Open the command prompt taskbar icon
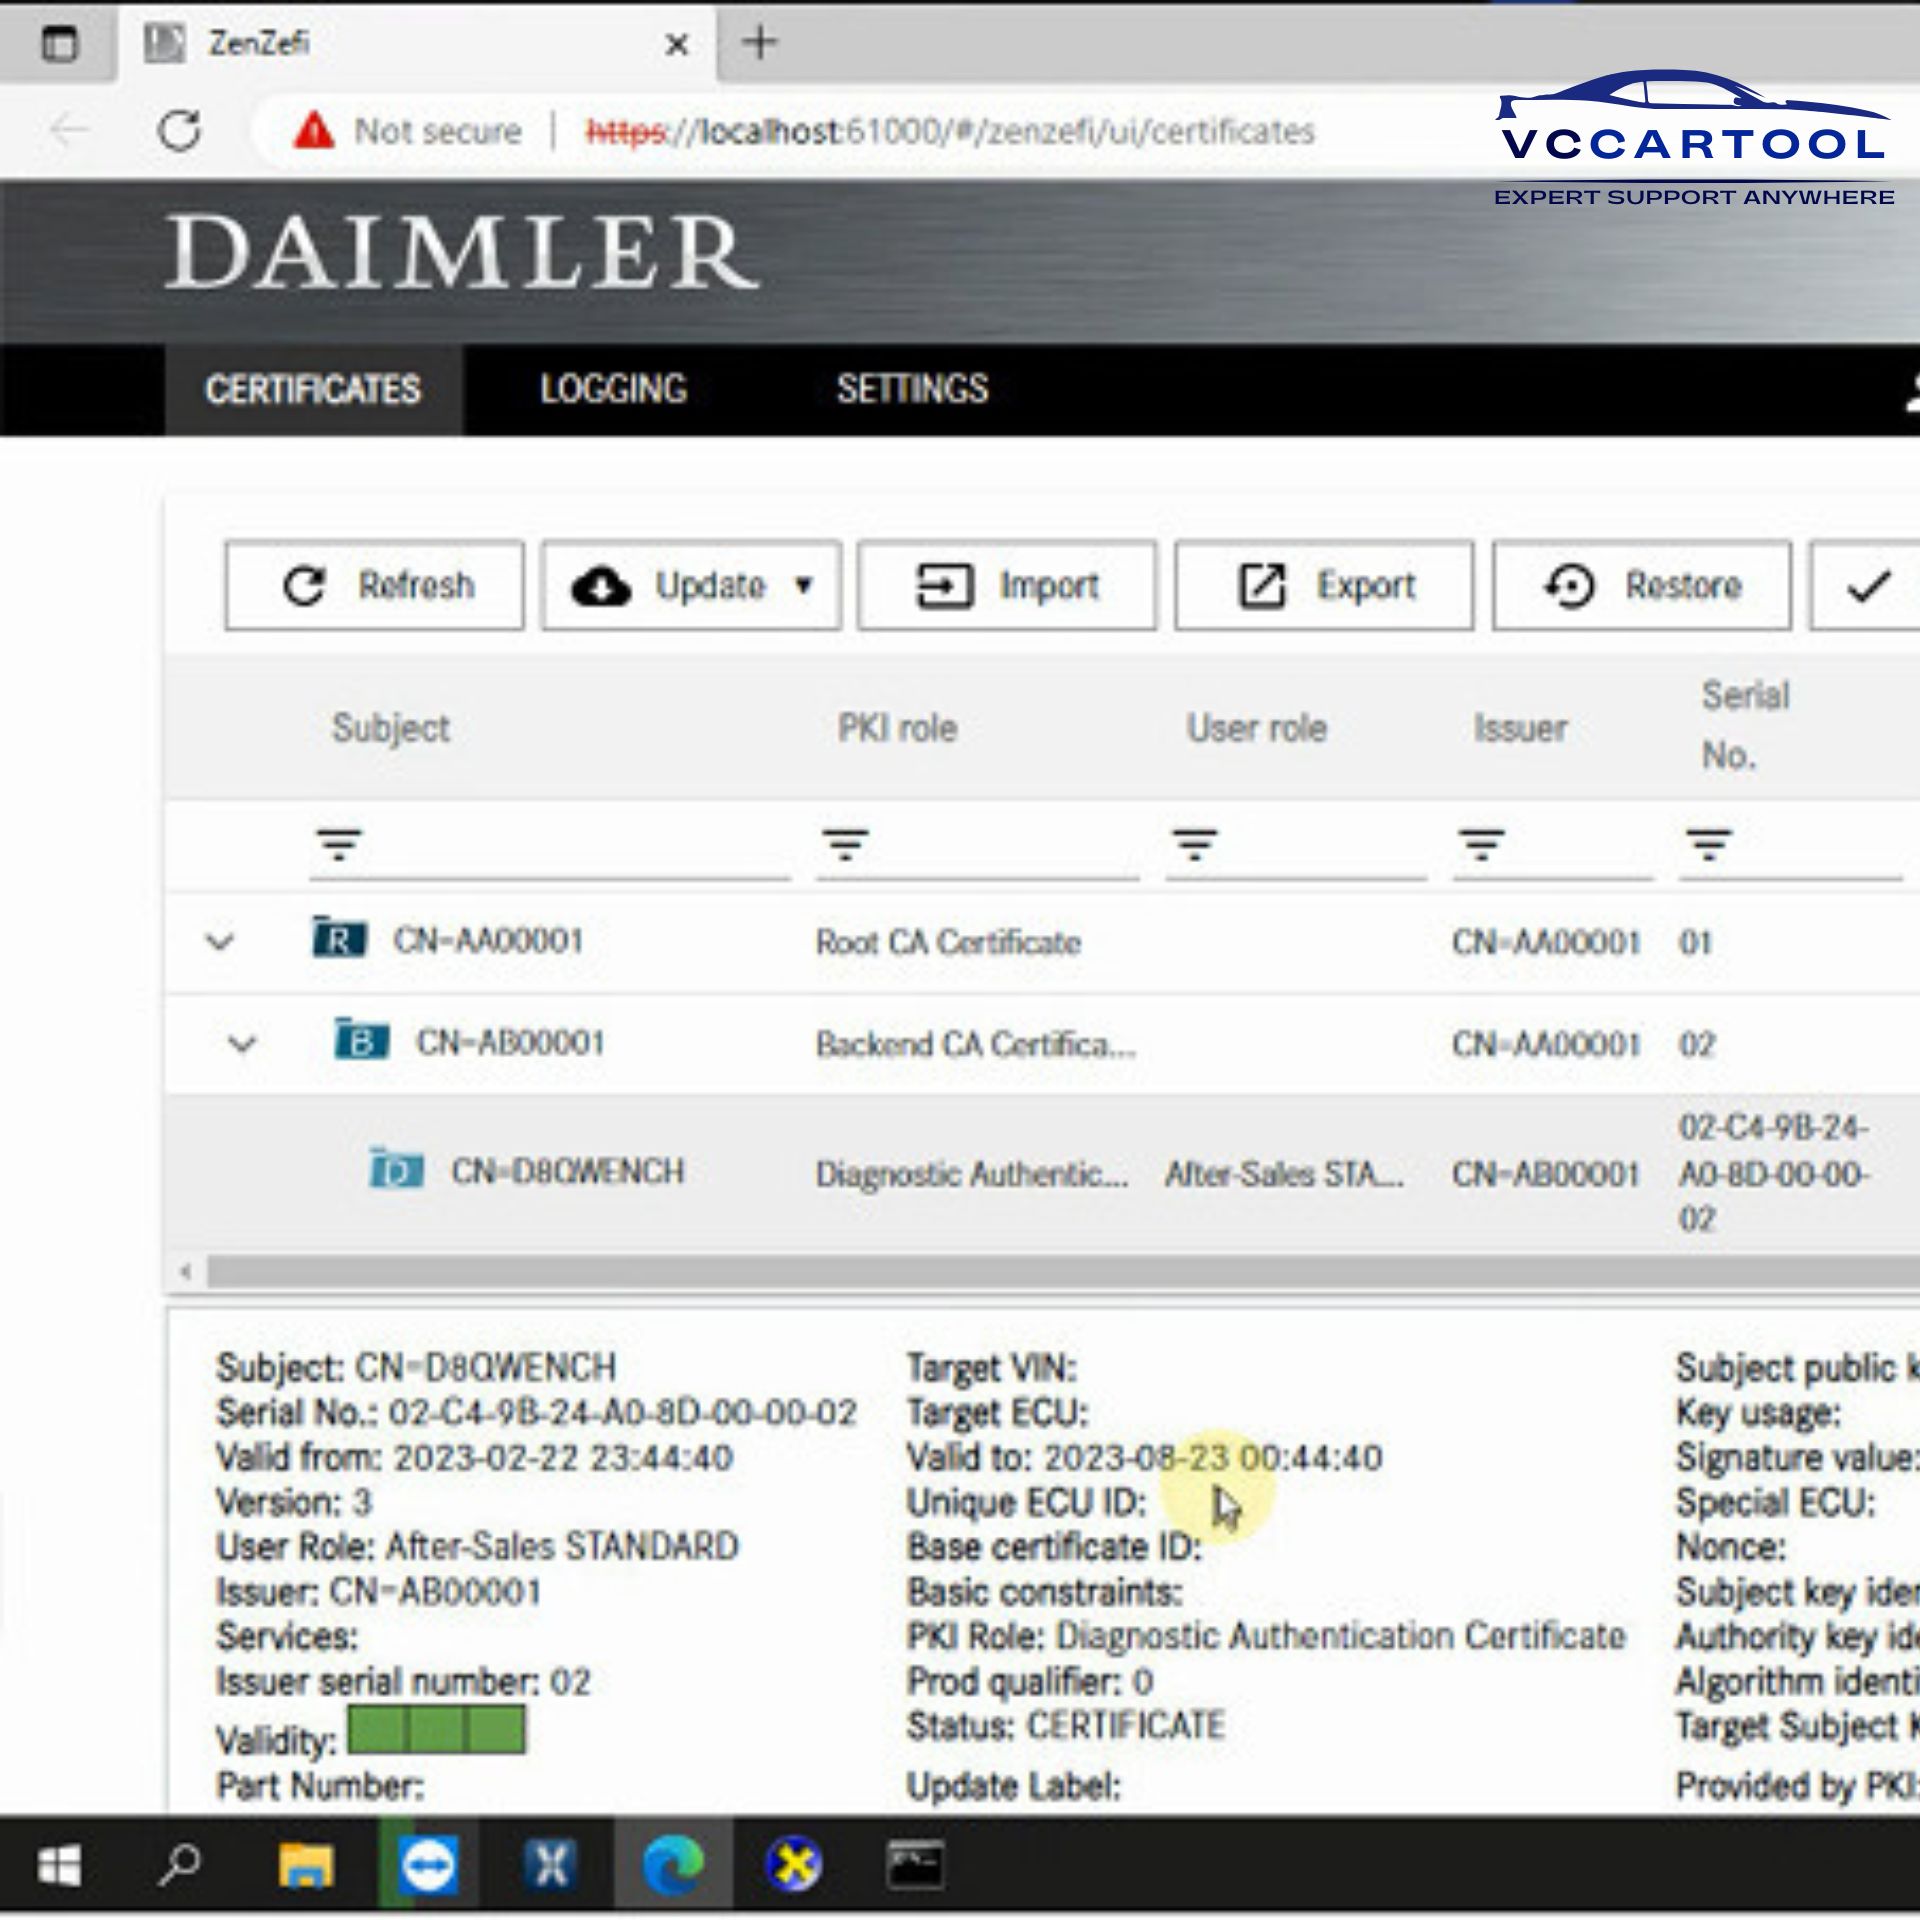The image size is (1920, 1920). coord(915,1865)
